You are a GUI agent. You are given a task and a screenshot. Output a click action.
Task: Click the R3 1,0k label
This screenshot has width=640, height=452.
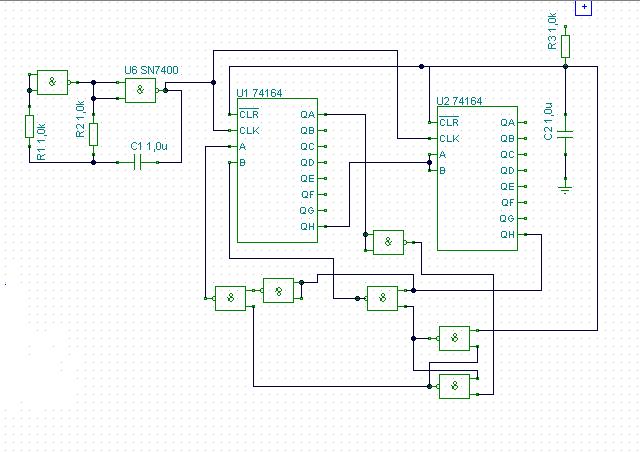(552, 31)
